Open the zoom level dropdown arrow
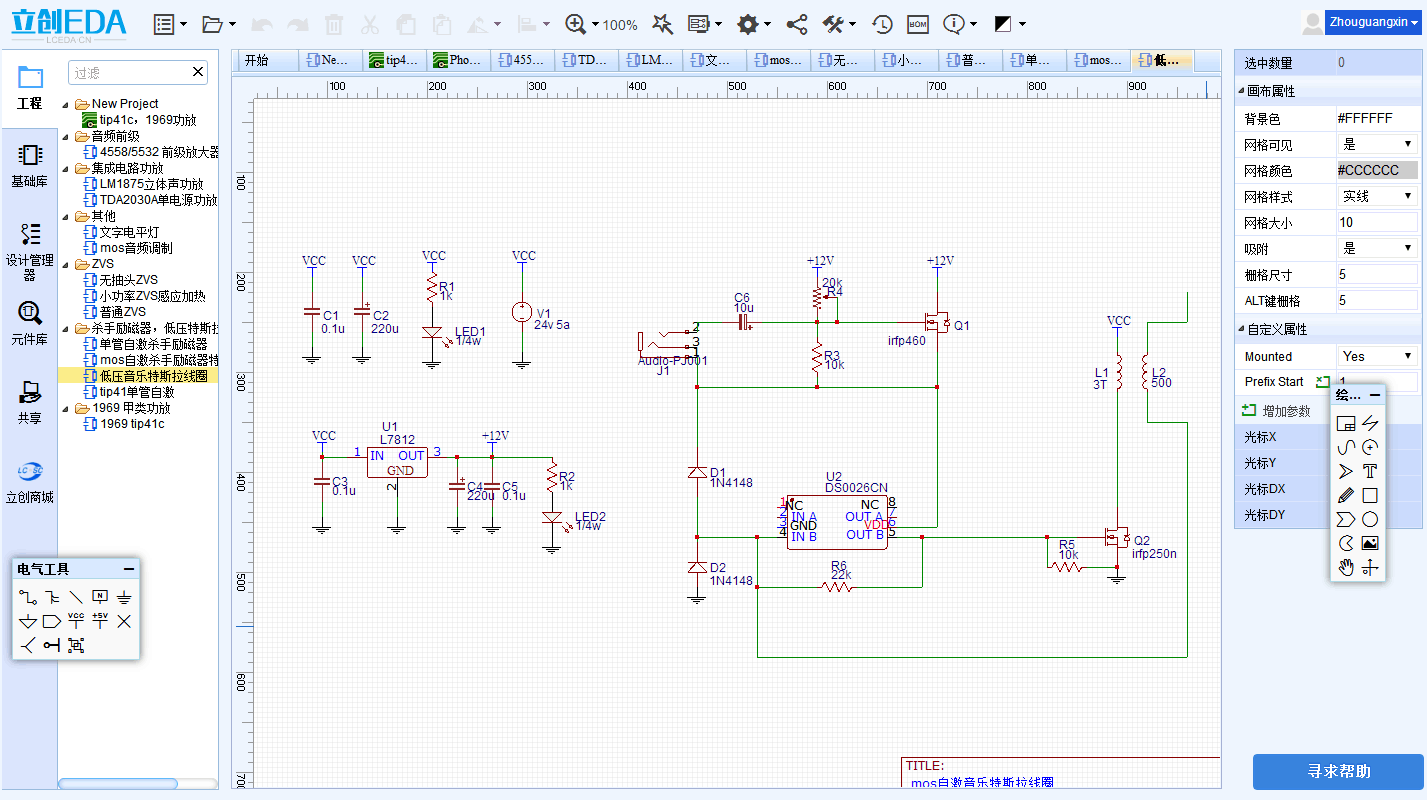The image size is (1427, 800). click(595, 24)
